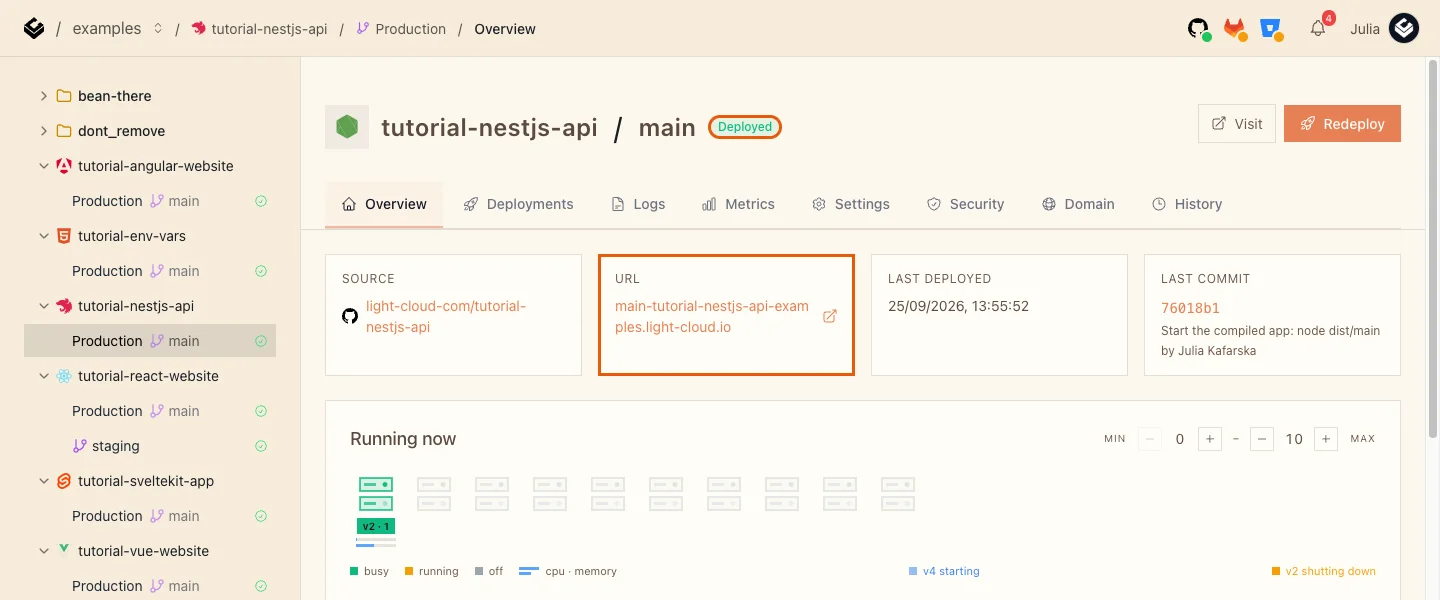This screenshot has width=1440, height=600.
Task: Click GitHub icon in Source card
Action: (x=350, y=316)
